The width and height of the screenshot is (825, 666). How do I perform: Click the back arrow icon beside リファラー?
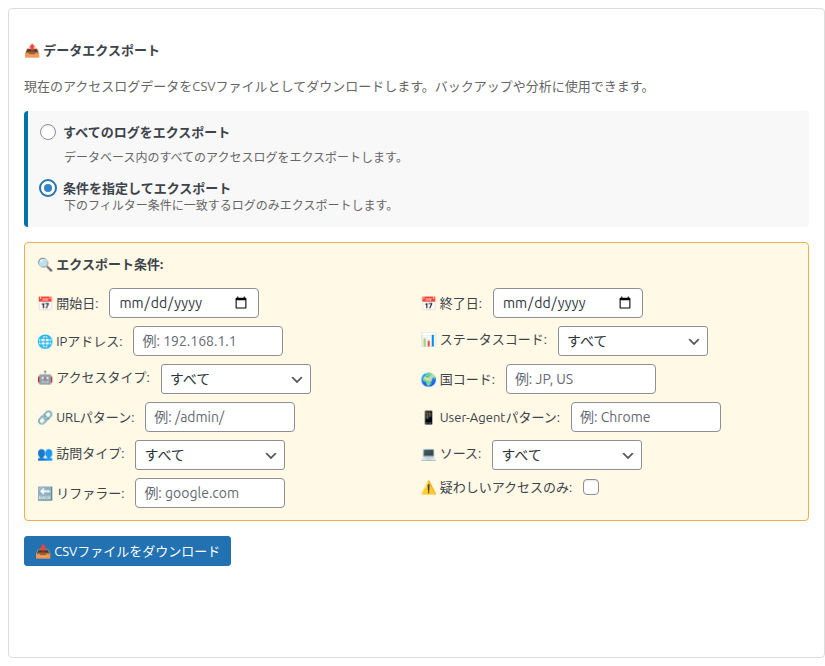(45, 493)
